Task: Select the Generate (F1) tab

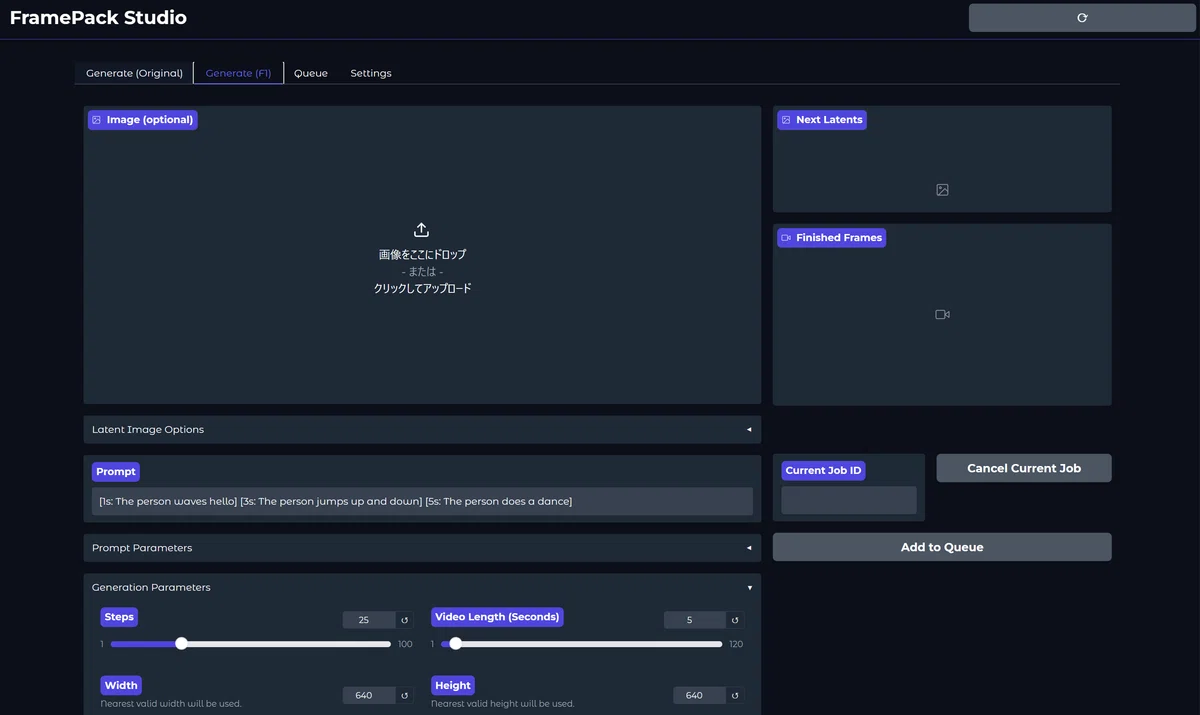Action: coord(238,73)
